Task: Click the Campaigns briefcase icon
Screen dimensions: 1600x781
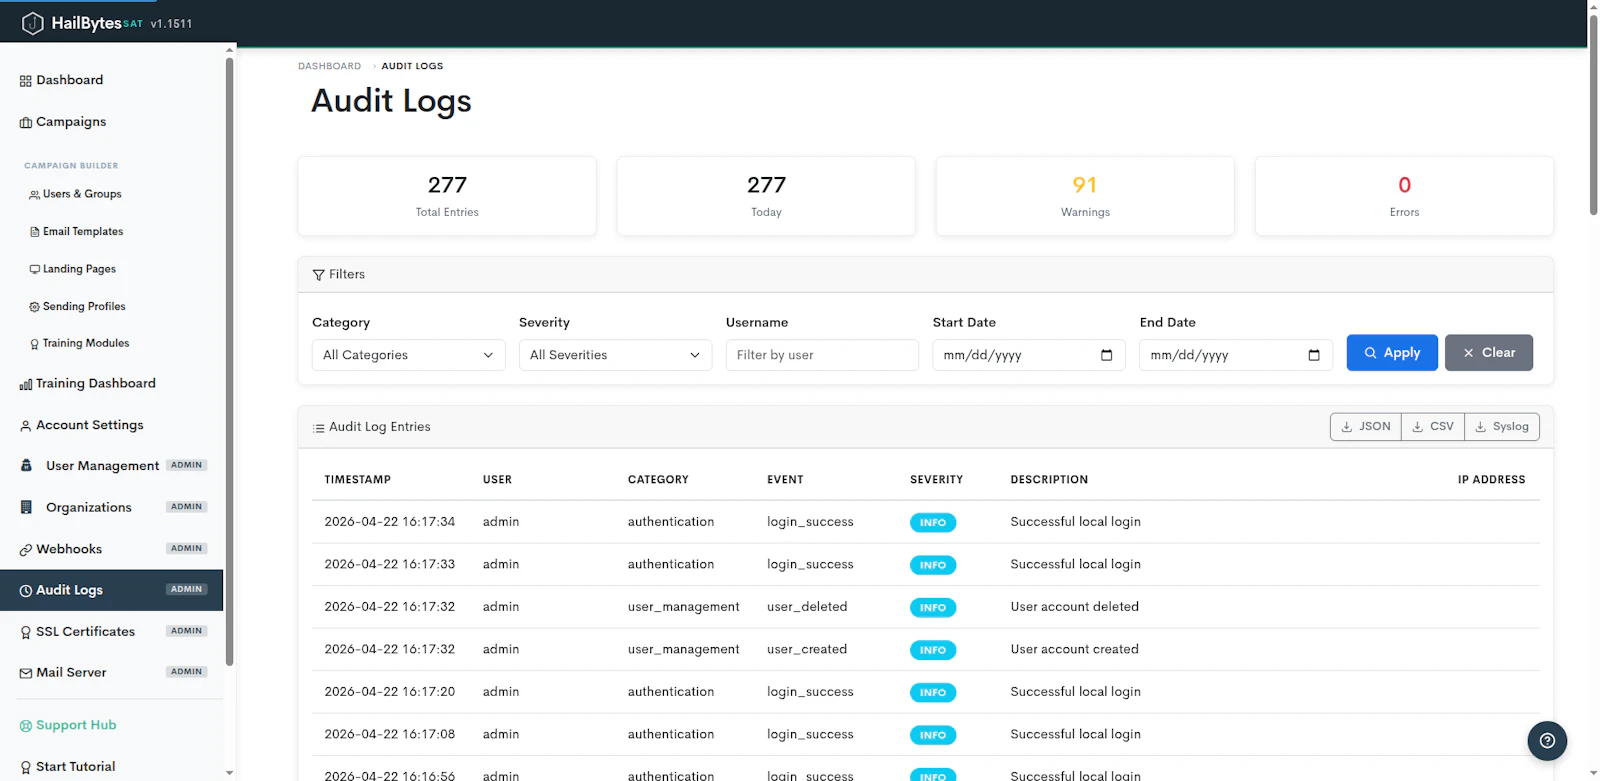Action: click(26, 123)
